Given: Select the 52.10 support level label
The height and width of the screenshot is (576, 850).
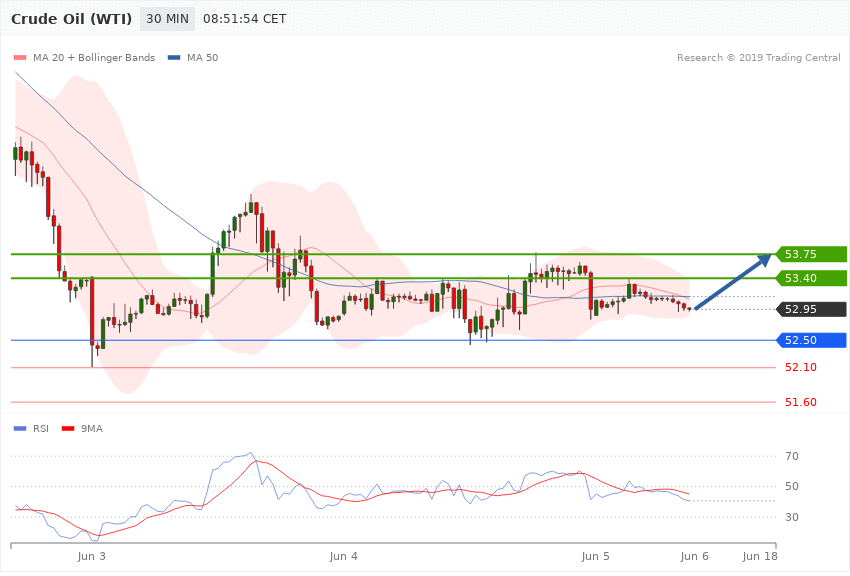Looking at the screenshot, I should pos(801,367).
